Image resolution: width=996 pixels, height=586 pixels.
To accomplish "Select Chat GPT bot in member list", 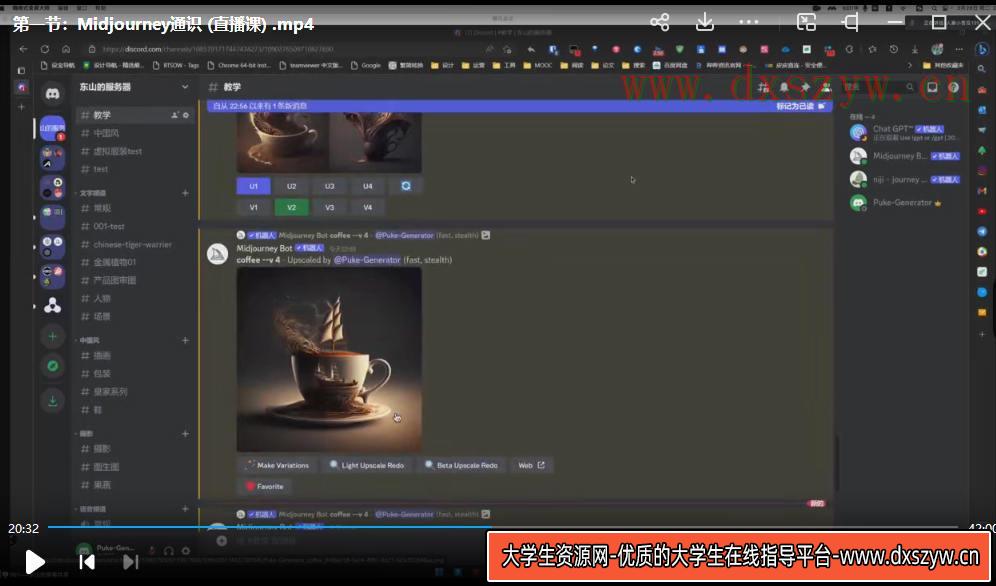I will point(905,132).
